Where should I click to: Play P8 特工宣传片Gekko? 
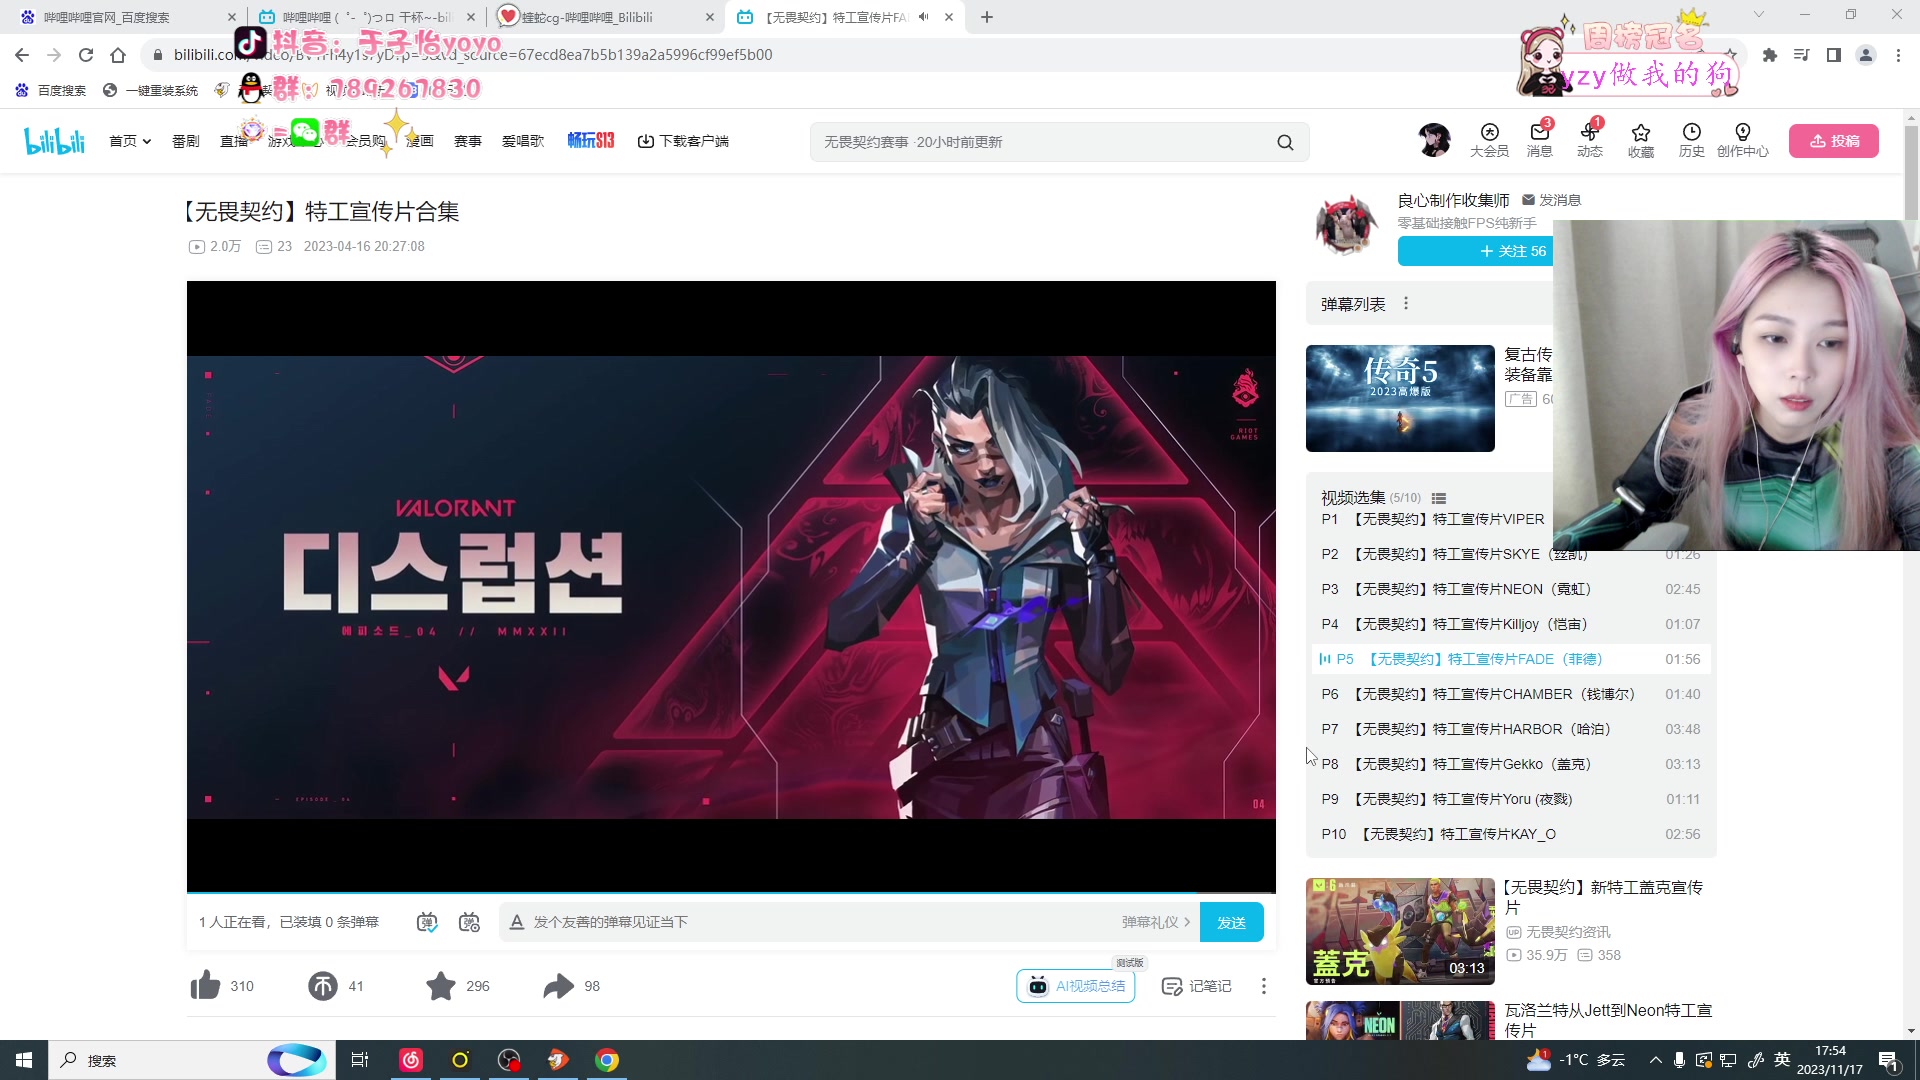[1511, 764]
